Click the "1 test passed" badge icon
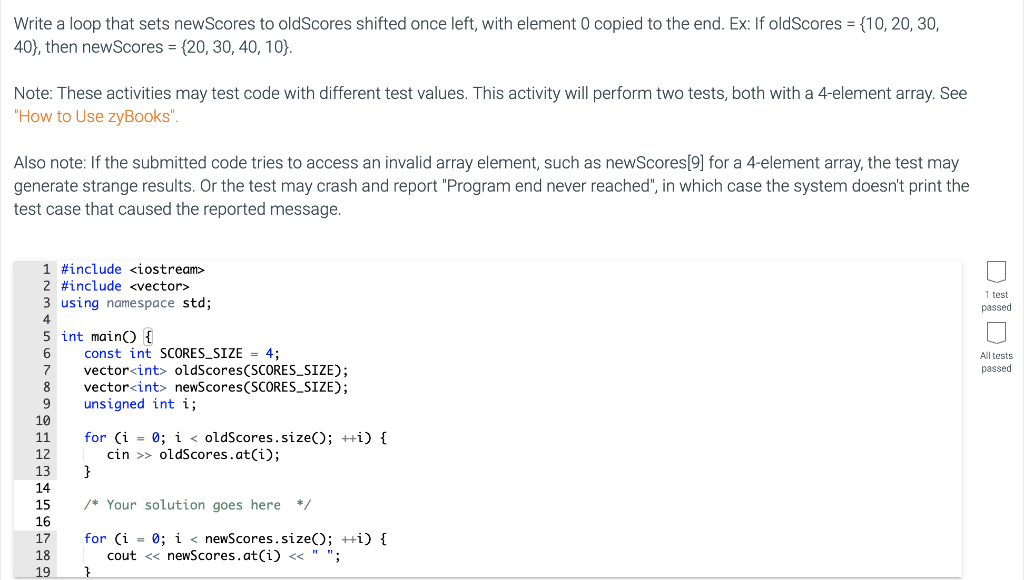The width and height of the screenshot is (1024, 580). (x=996, y=272)
